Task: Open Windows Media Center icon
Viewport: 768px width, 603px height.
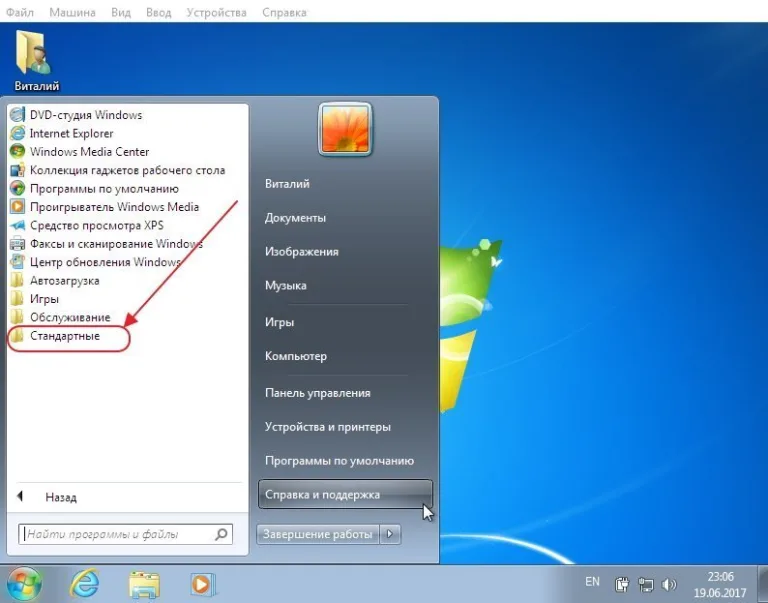Action: pos(17,151)
